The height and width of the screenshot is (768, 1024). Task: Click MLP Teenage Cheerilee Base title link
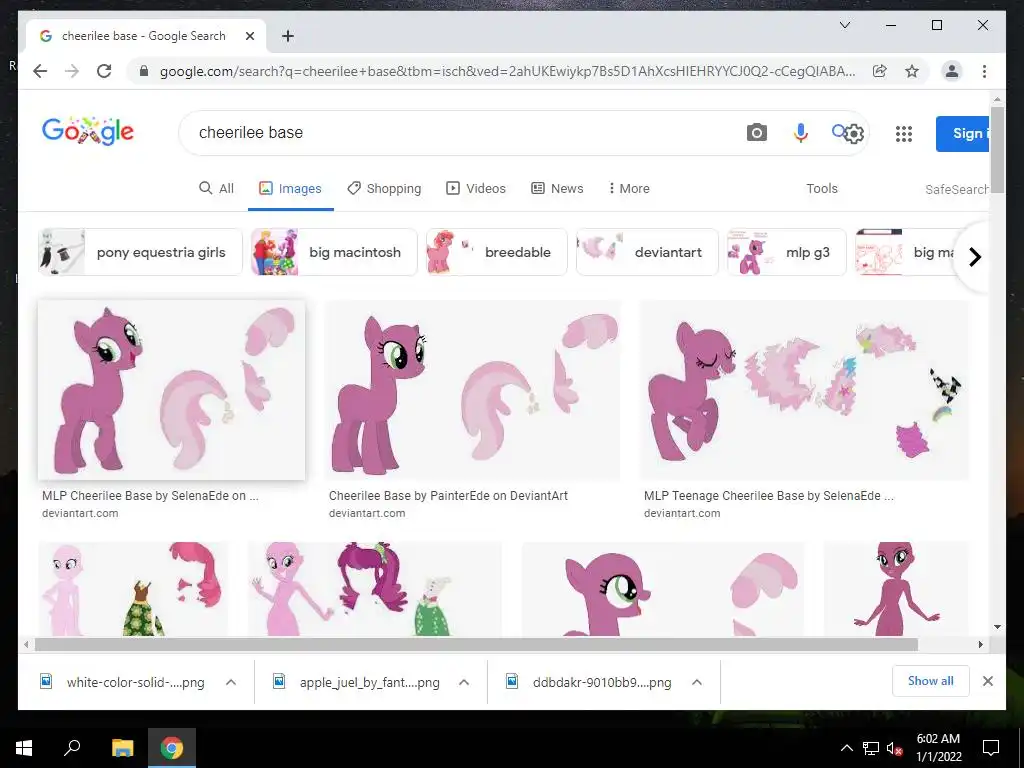point(769,496)
